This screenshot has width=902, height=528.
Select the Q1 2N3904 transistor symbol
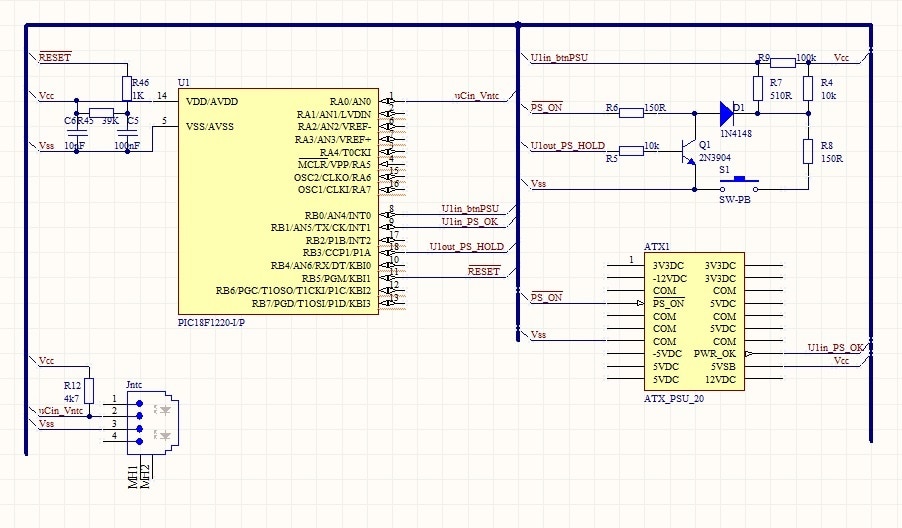pos(687,152)
